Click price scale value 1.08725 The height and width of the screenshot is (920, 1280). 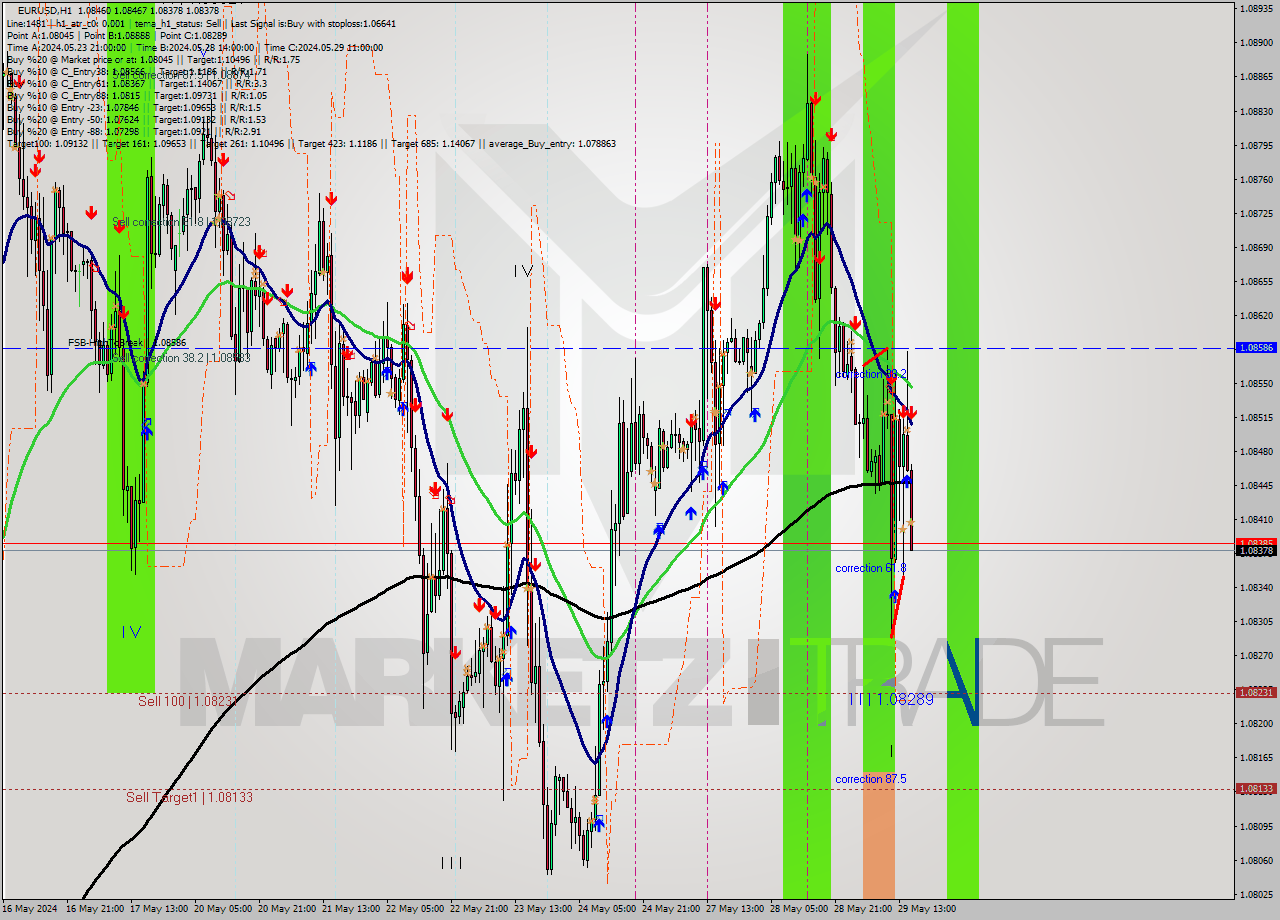(1256, 214)
